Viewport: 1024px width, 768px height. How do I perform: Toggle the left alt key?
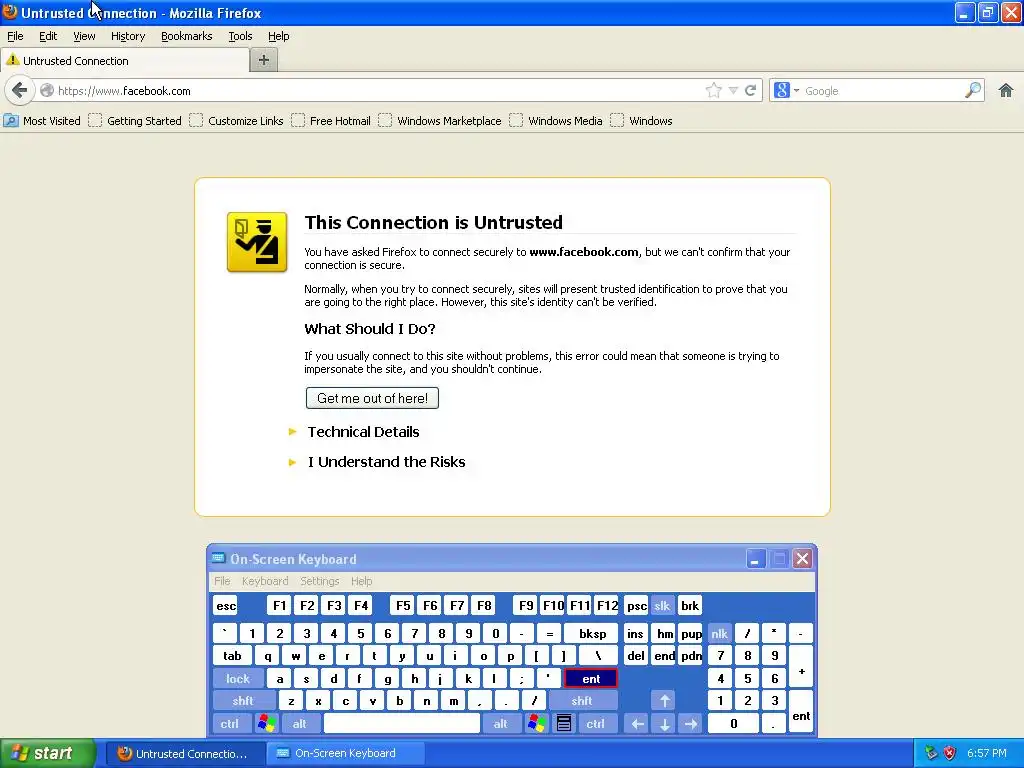coord(300,724)
